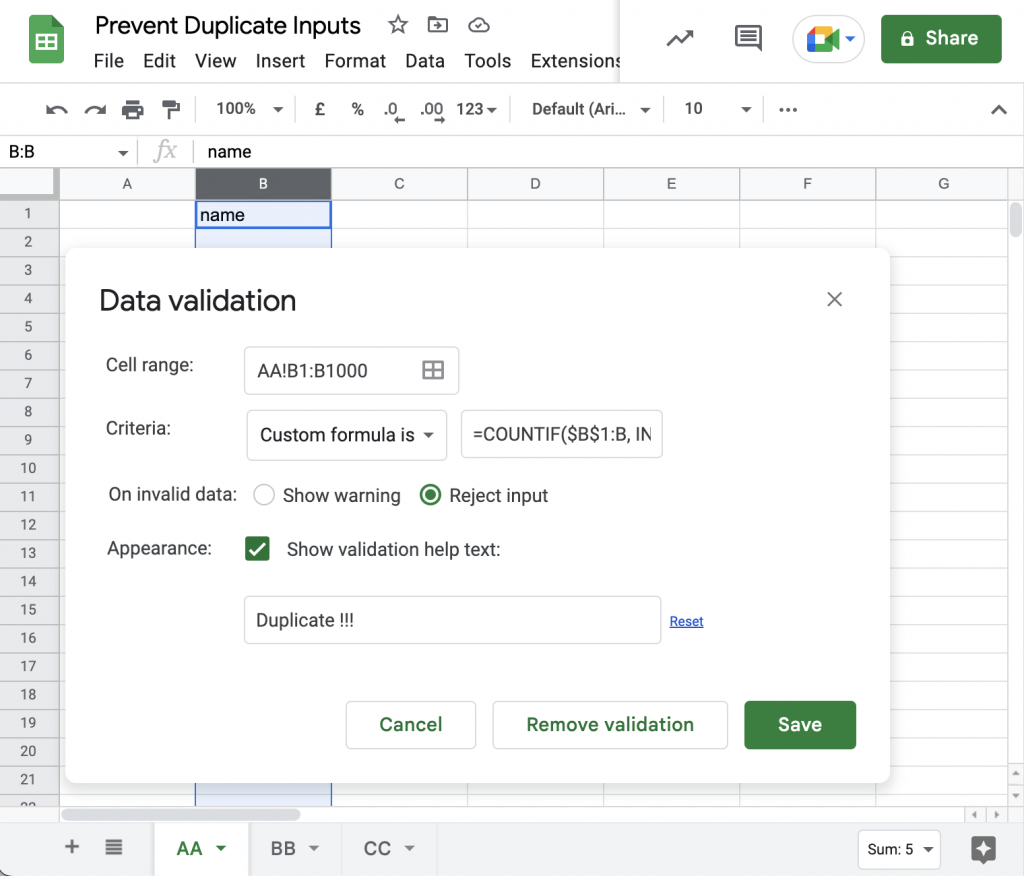Click the undo arrow
1024x876 pixels.
coord(57,109)
